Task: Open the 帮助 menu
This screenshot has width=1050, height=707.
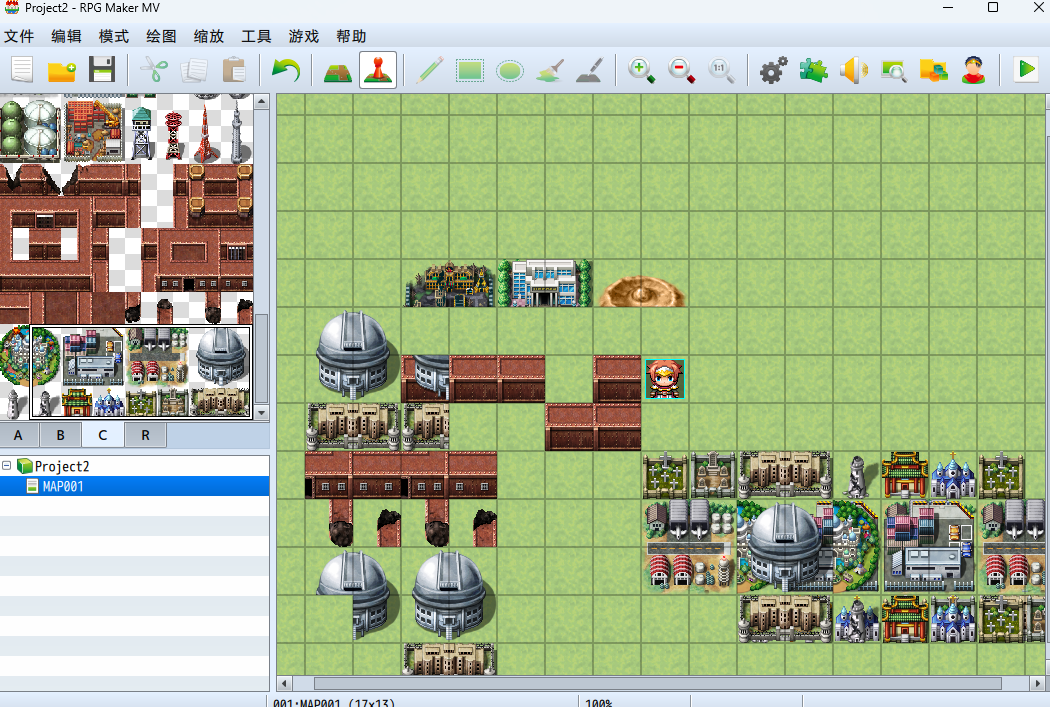Action: [352, 36]
